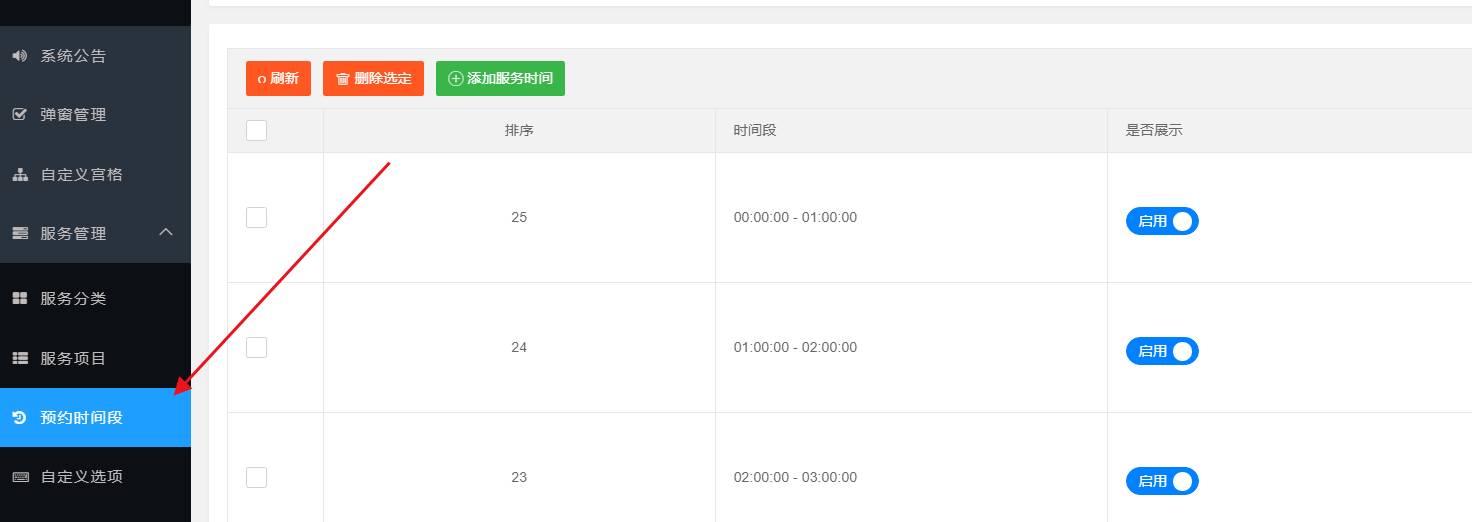
Task: Click the list icon beside 服务项目
Action: (x=19, y=358)
